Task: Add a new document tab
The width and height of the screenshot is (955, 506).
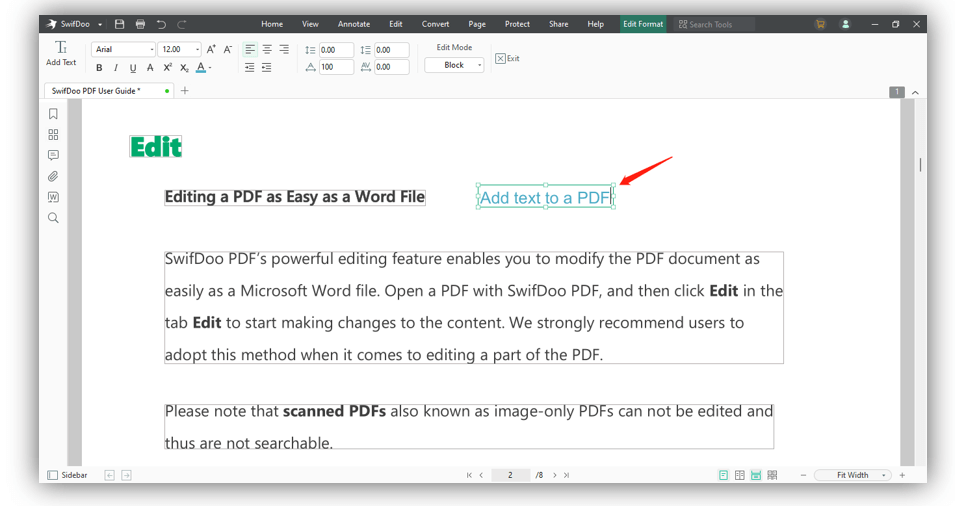Action: point(185,91)
